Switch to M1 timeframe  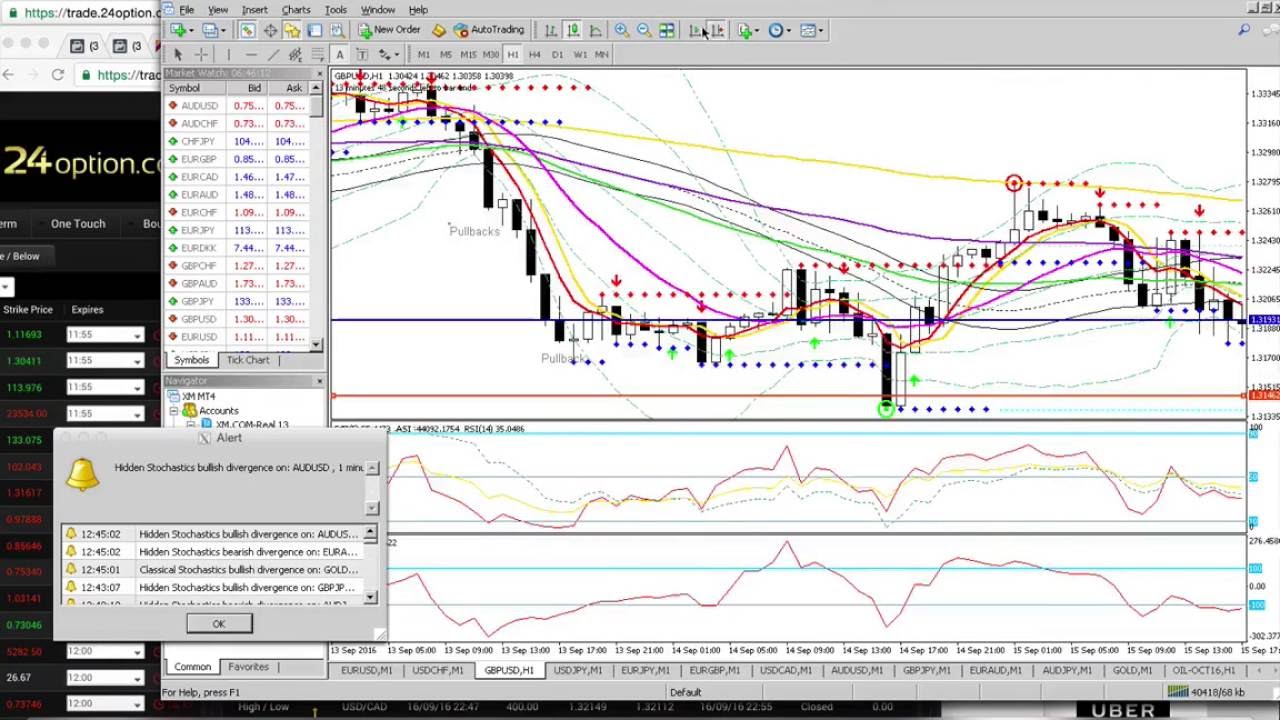click(424, 55)
